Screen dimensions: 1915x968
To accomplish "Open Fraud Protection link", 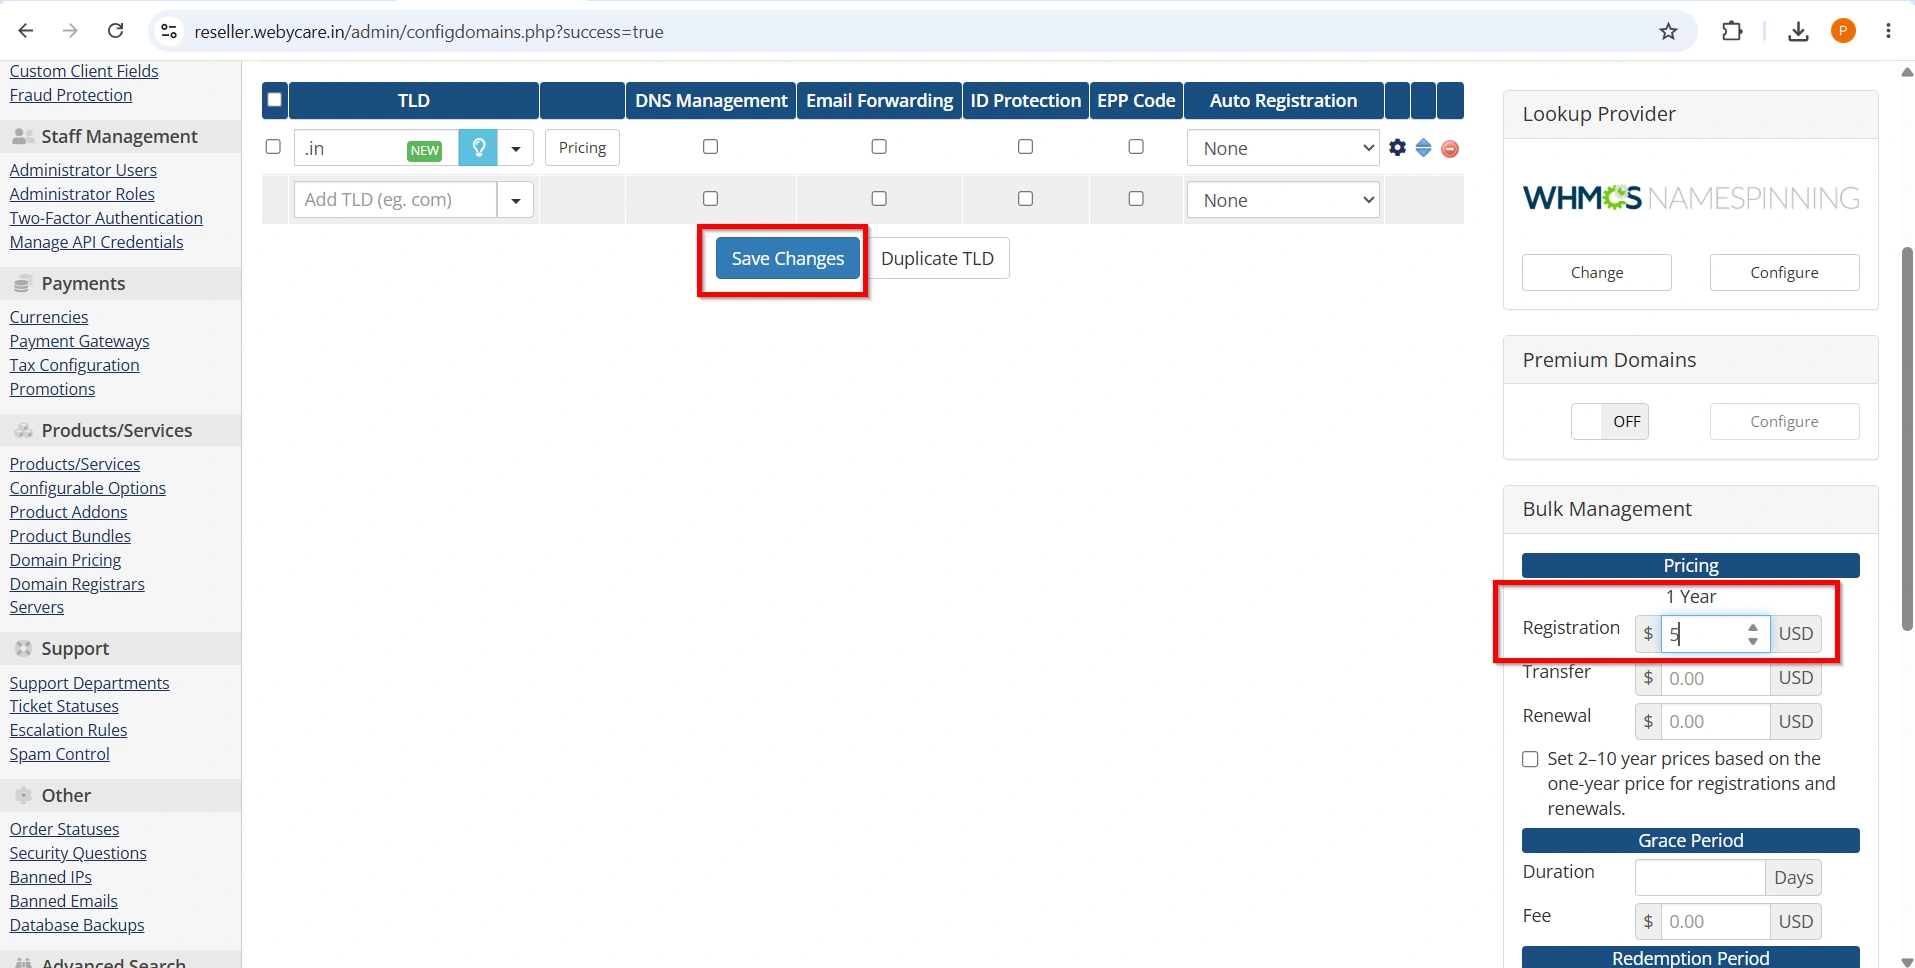I will click(71, 95).
